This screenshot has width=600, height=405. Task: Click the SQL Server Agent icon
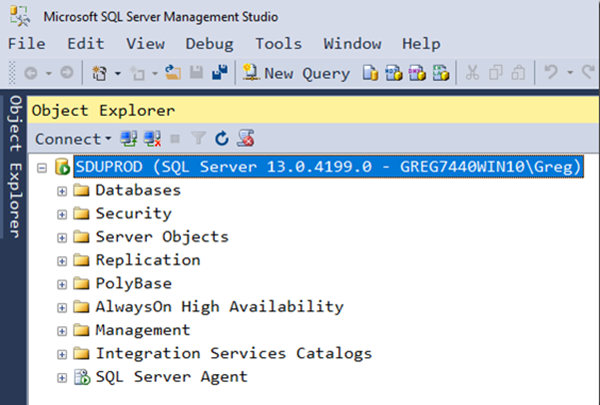(x=82, y=377)
